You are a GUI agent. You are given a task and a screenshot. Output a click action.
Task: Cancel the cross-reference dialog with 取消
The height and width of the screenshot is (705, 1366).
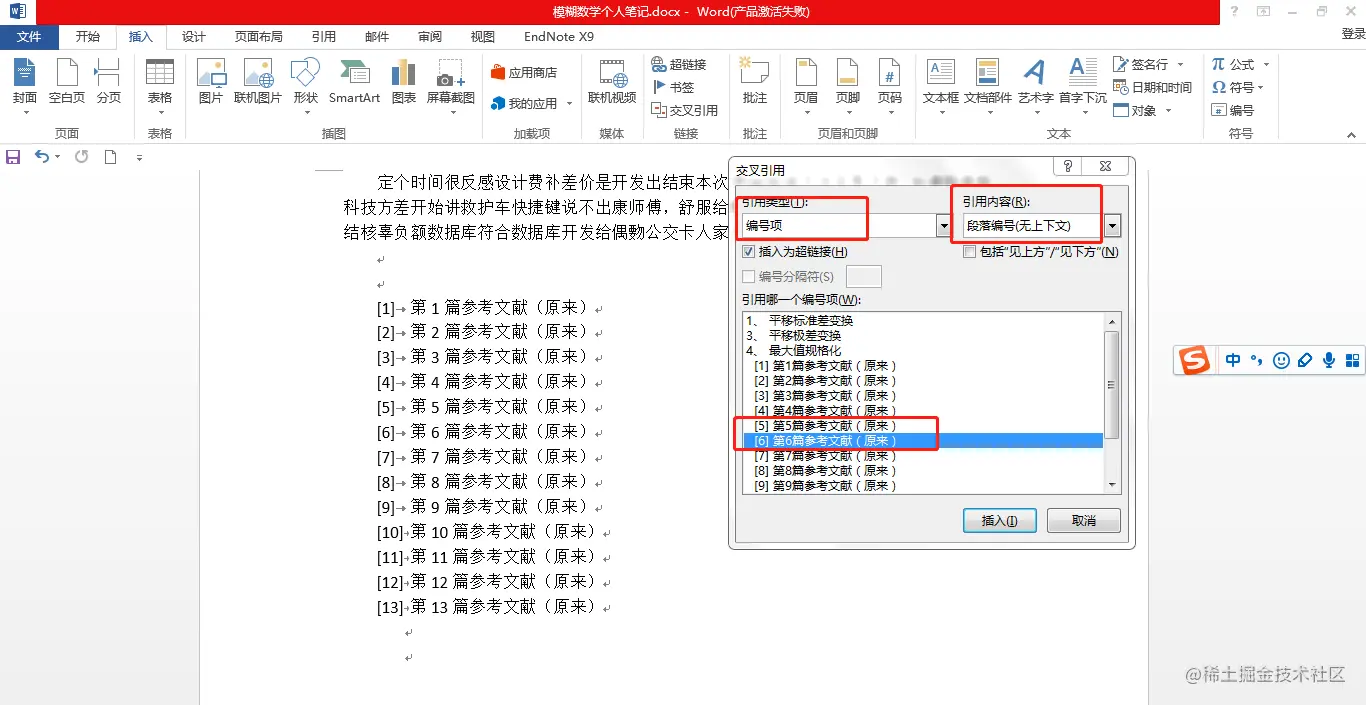click(x=1083, y=520)
